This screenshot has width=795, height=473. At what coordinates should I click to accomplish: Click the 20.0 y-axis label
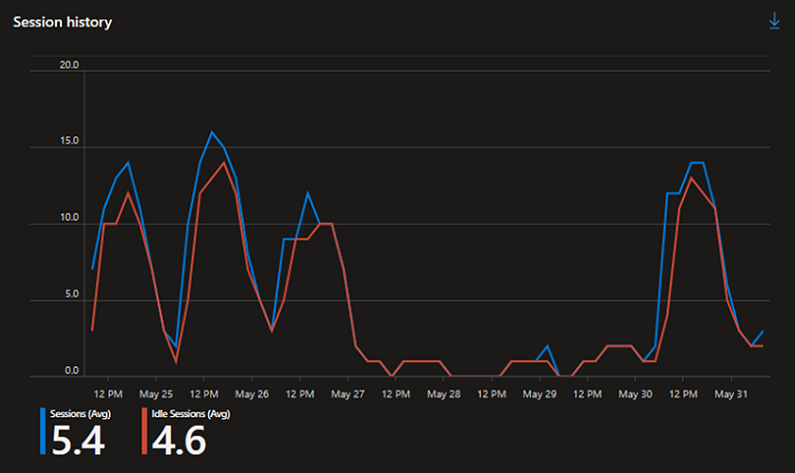pyautogui.click(x=69, y=65)
